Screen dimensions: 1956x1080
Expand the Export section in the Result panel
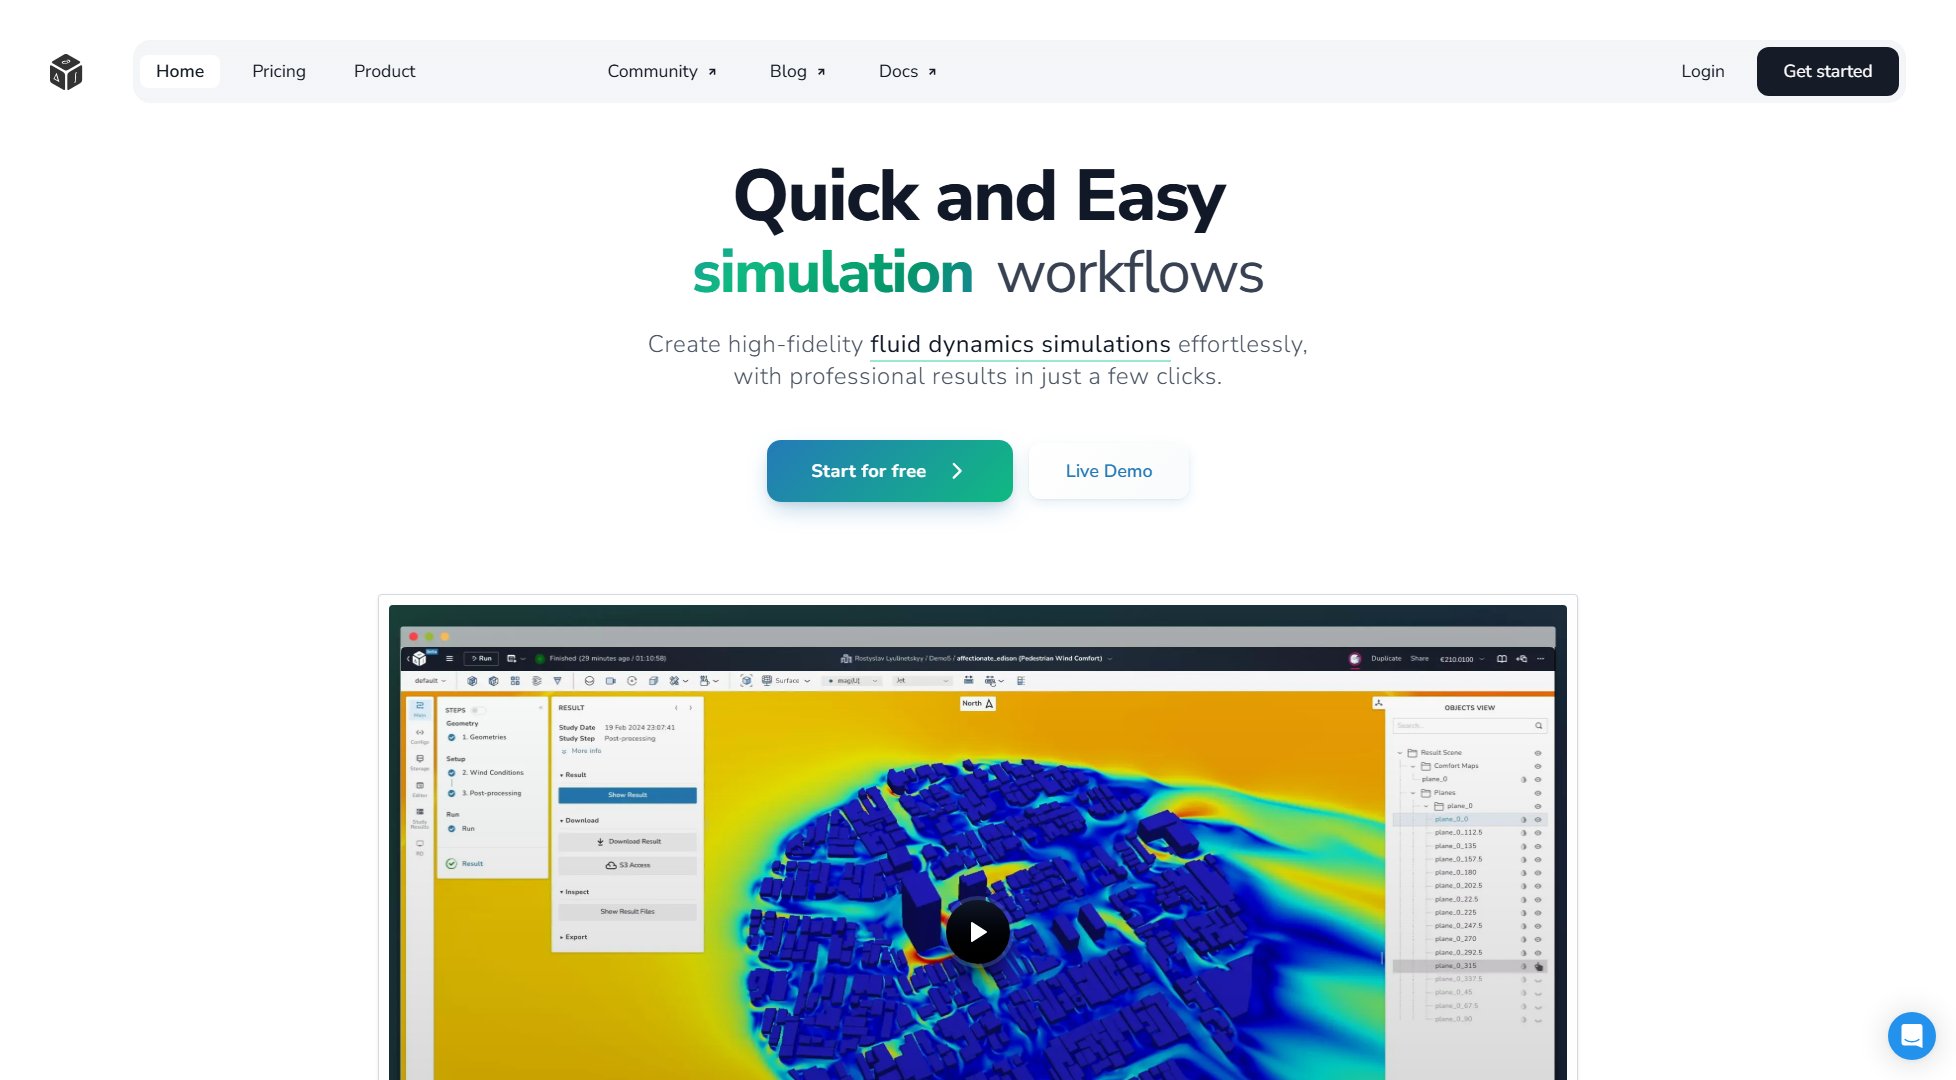click(x=574, y=937)
